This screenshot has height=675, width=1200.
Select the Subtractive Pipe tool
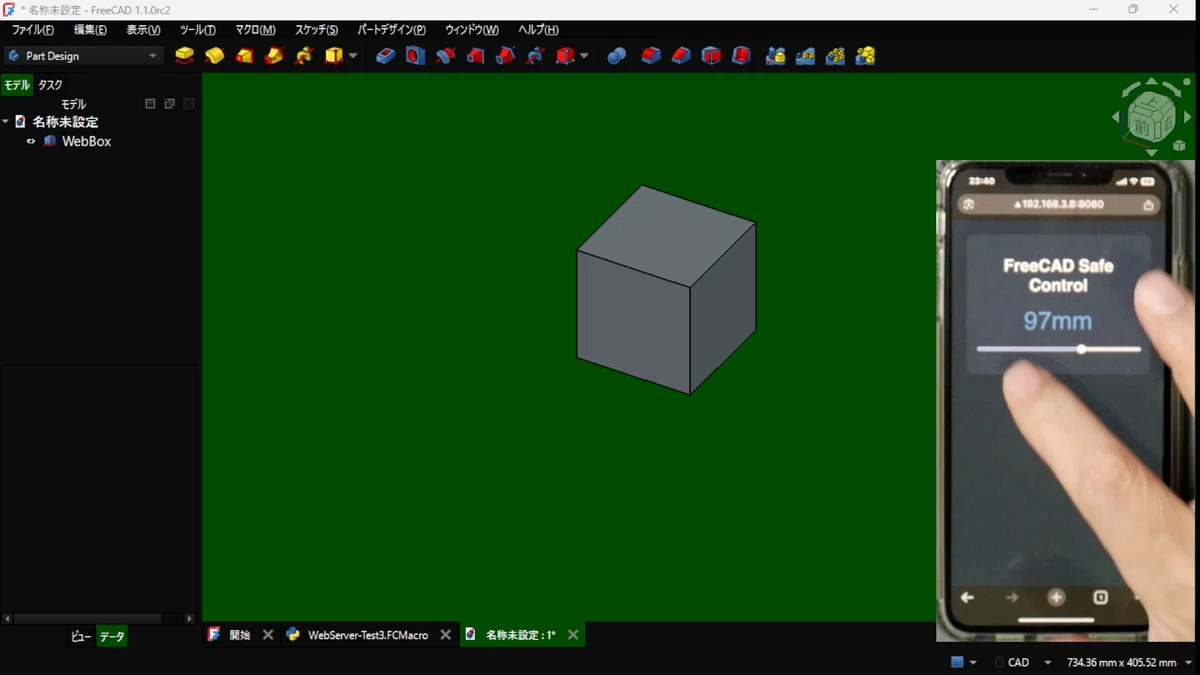pos(505,56)
